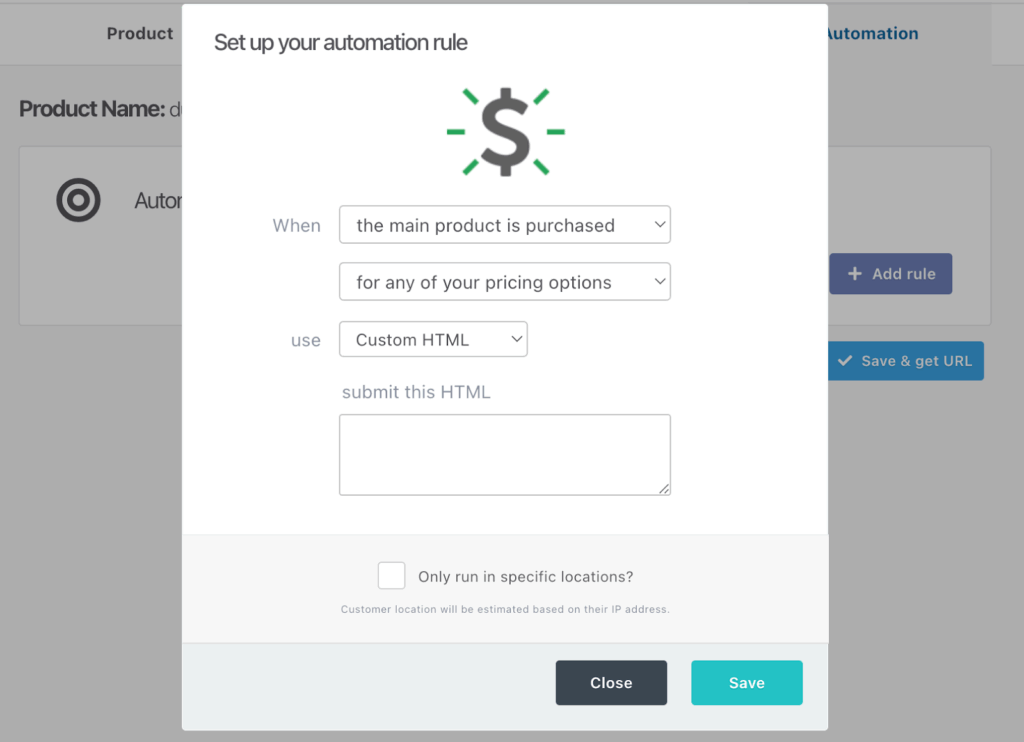Viewport: 1024px width, 742px height.
Task: Click the 'Product Name:' heading text
Action: tap(92, 109)
